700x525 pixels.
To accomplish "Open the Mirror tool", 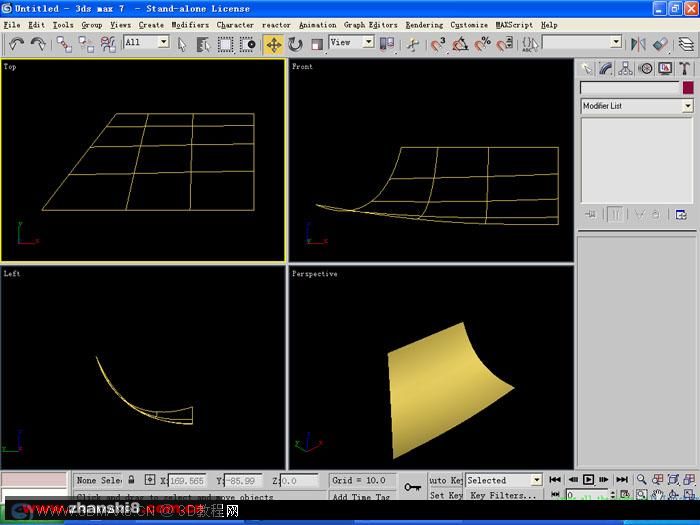I will click(638, 44).
